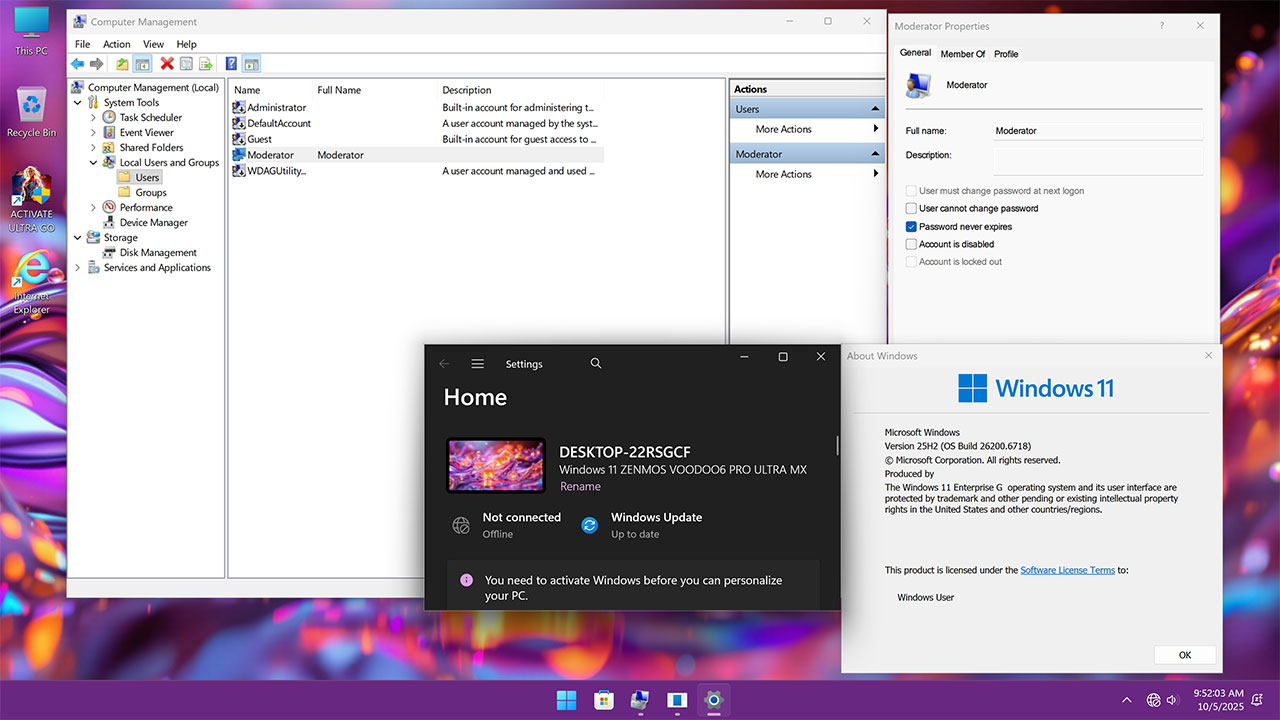Select the Guest user account icon
Image resolution: width=1280 pixels, height=720 pixels.
[239, 139]
